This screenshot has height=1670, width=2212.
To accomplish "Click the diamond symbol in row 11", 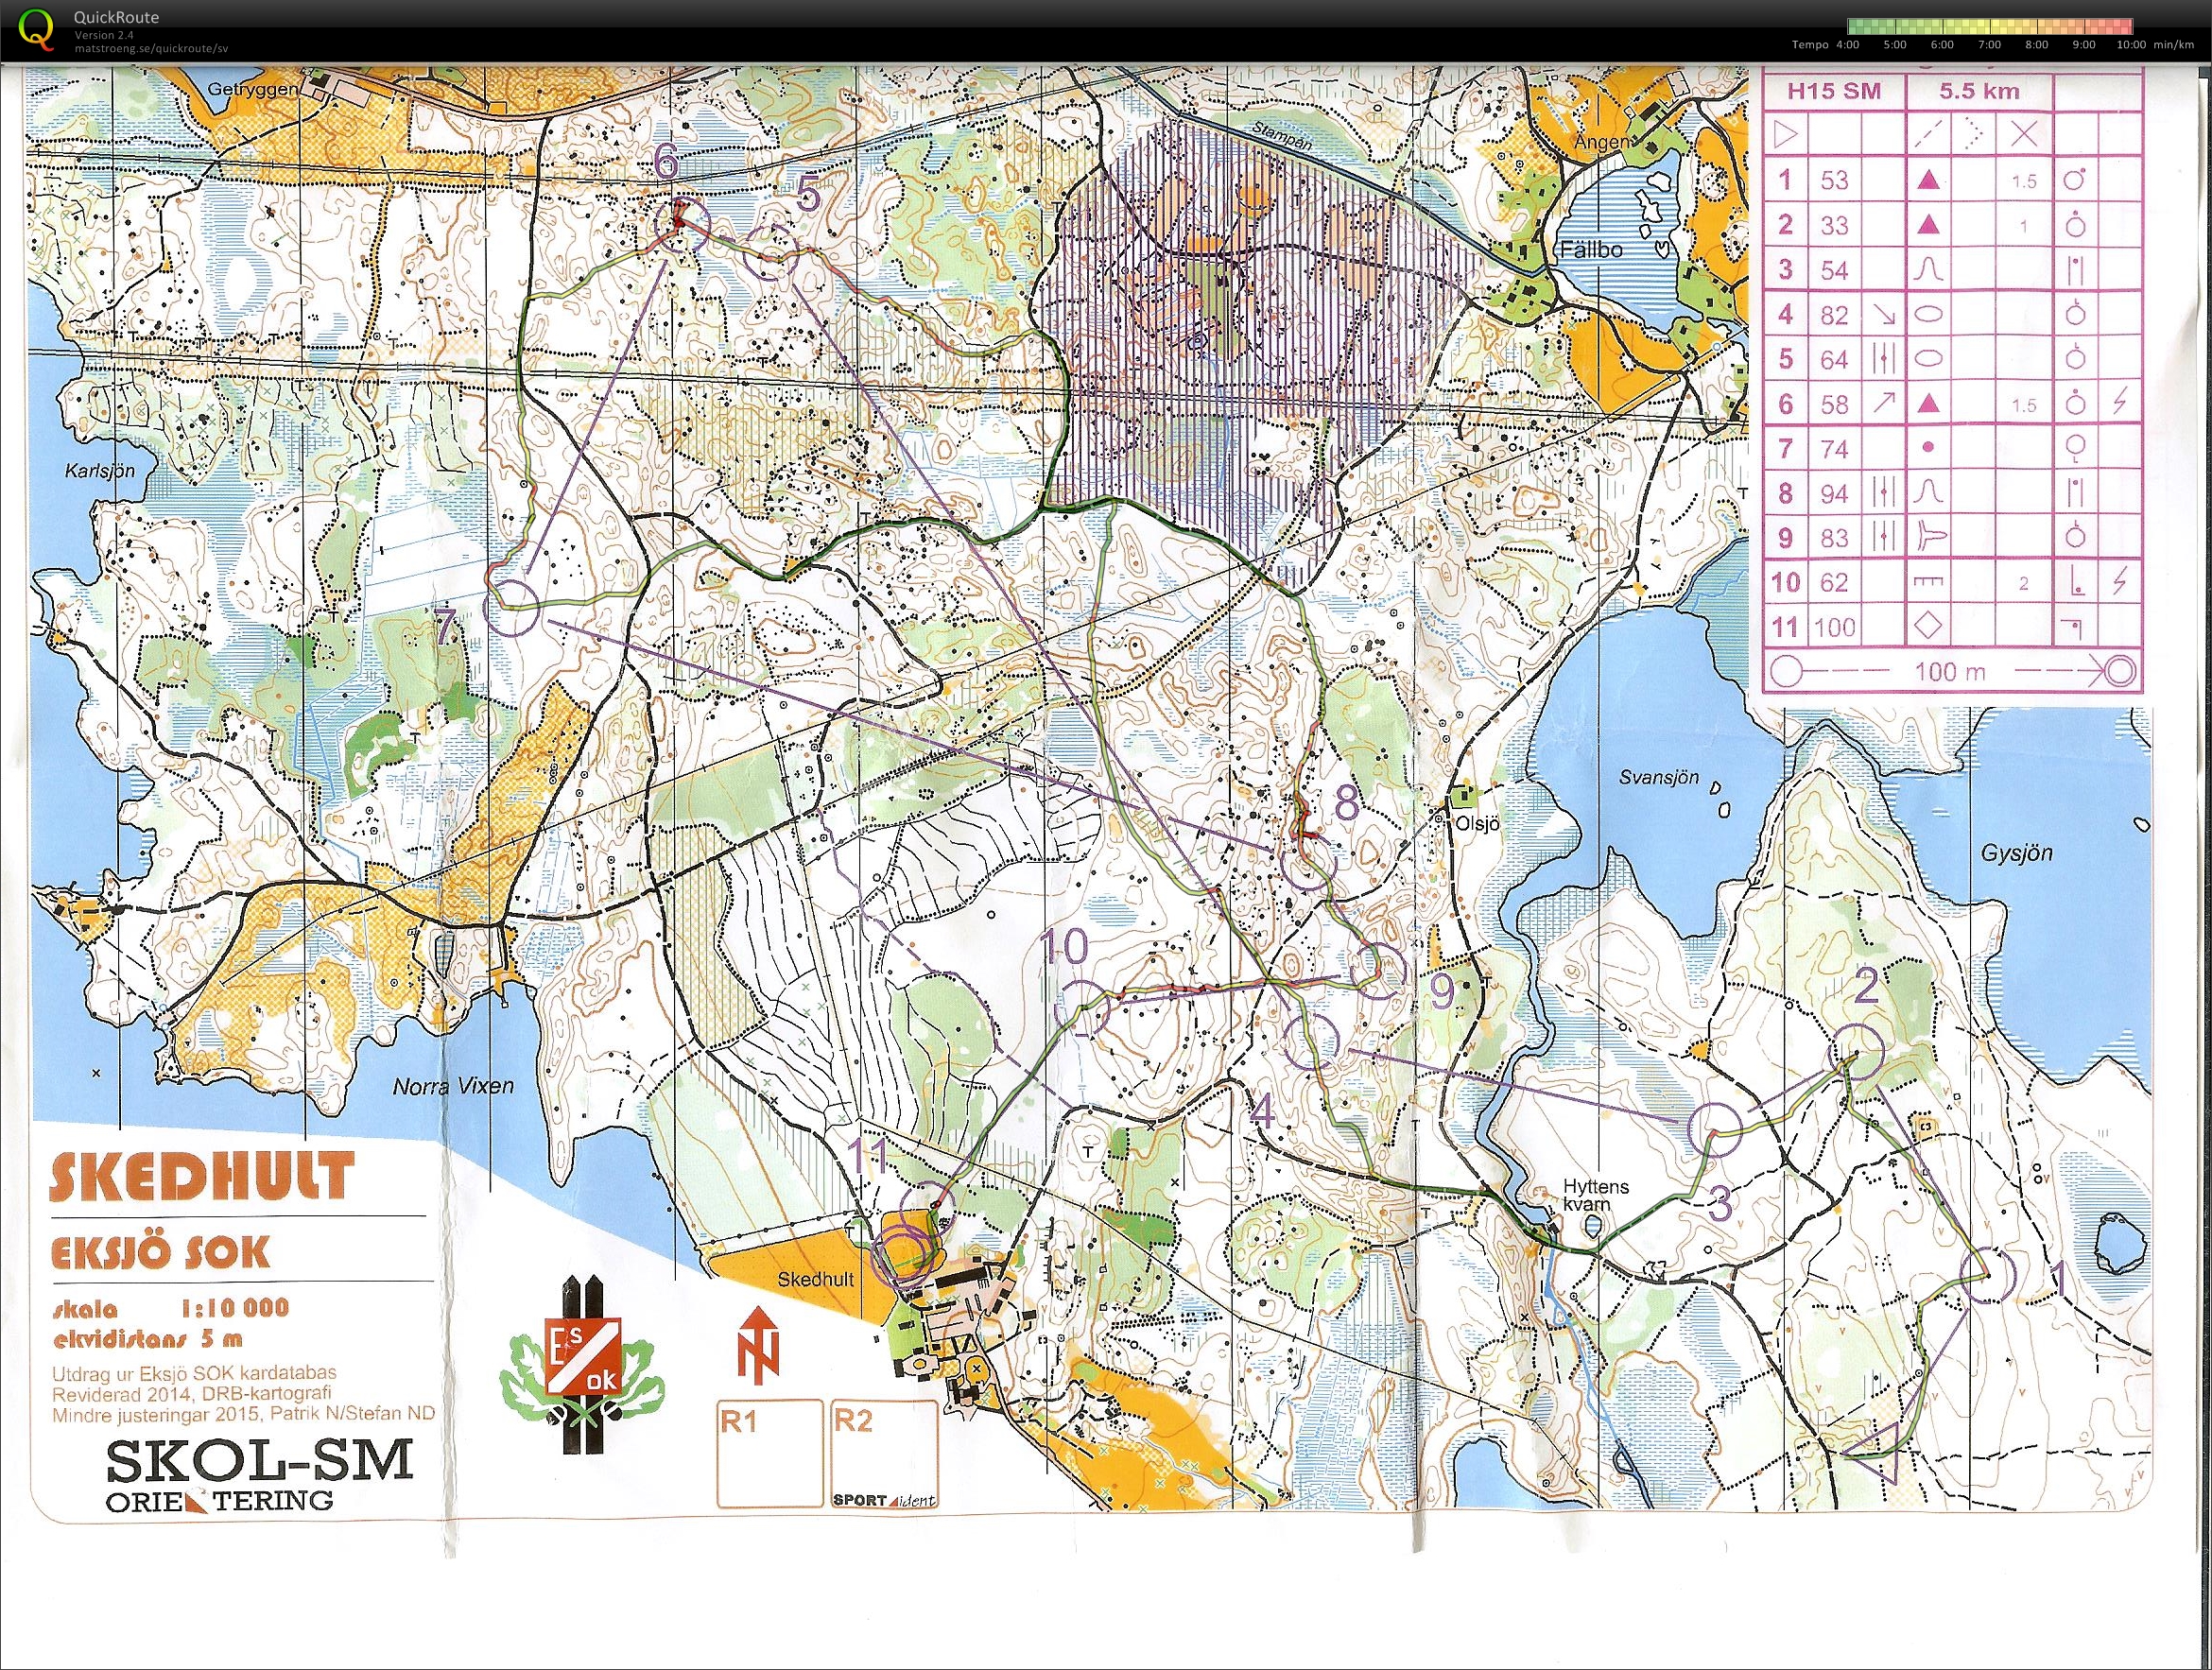I will pos(1929,627).
